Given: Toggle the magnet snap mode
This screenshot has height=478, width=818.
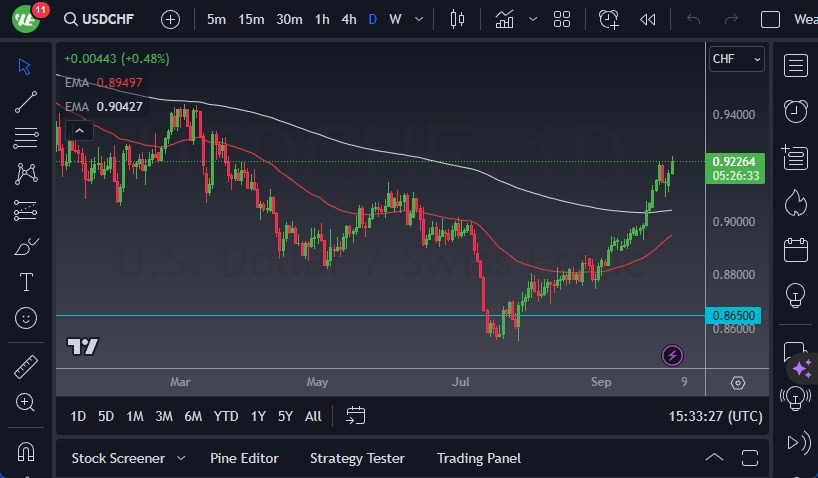Looking at the screenshot, I should tap(26, 451).
